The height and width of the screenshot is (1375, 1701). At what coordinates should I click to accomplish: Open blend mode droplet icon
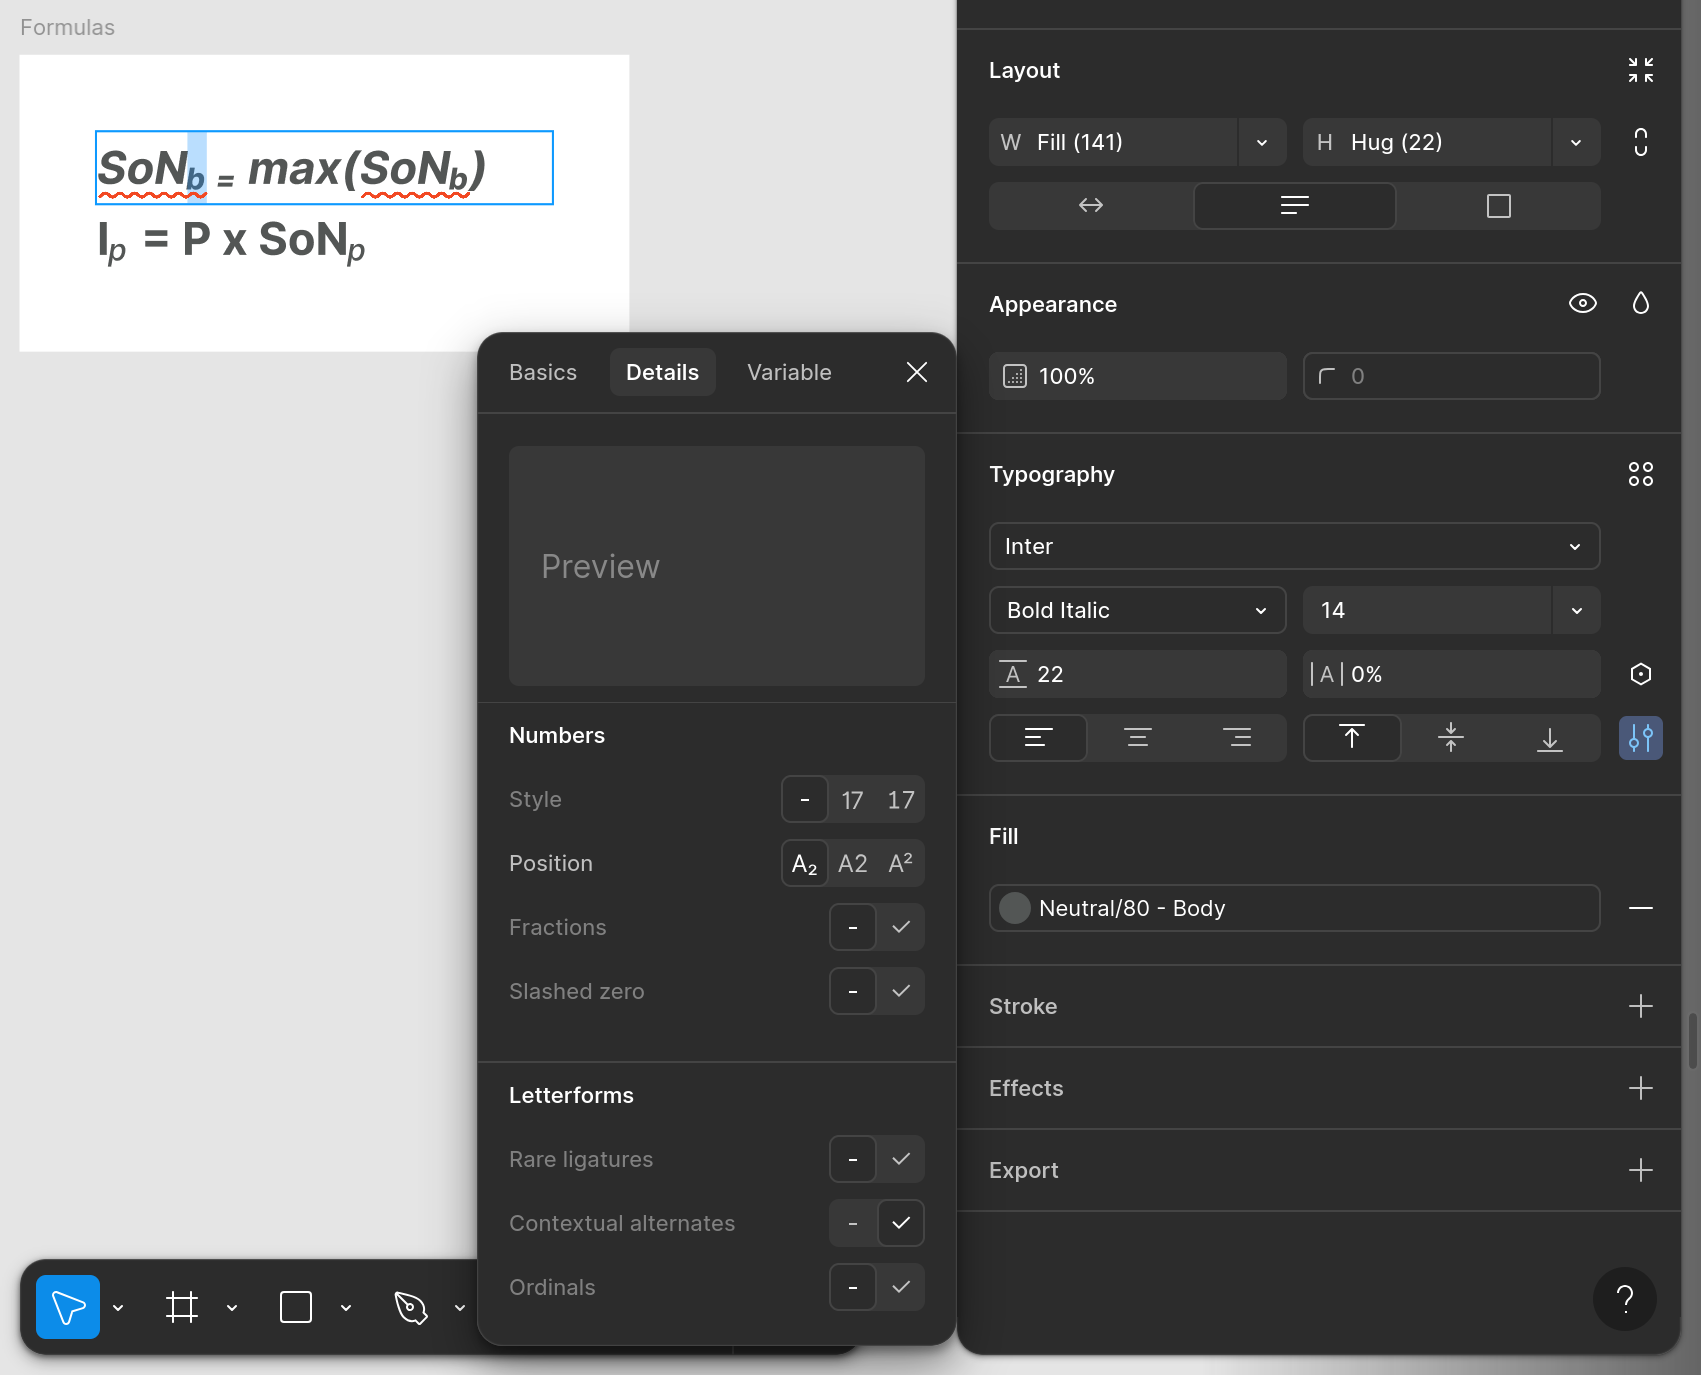point(1640,303)
